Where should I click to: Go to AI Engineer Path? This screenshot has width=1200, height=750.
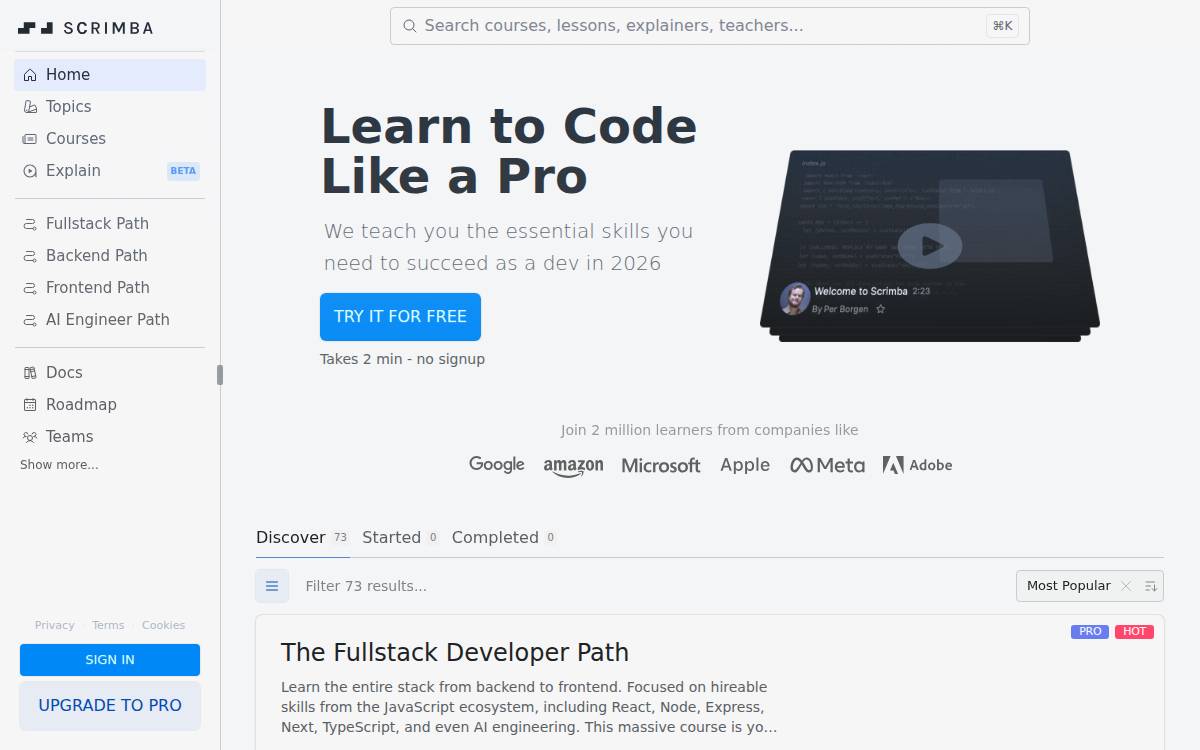pyautogui.click(x=110, y=320)
